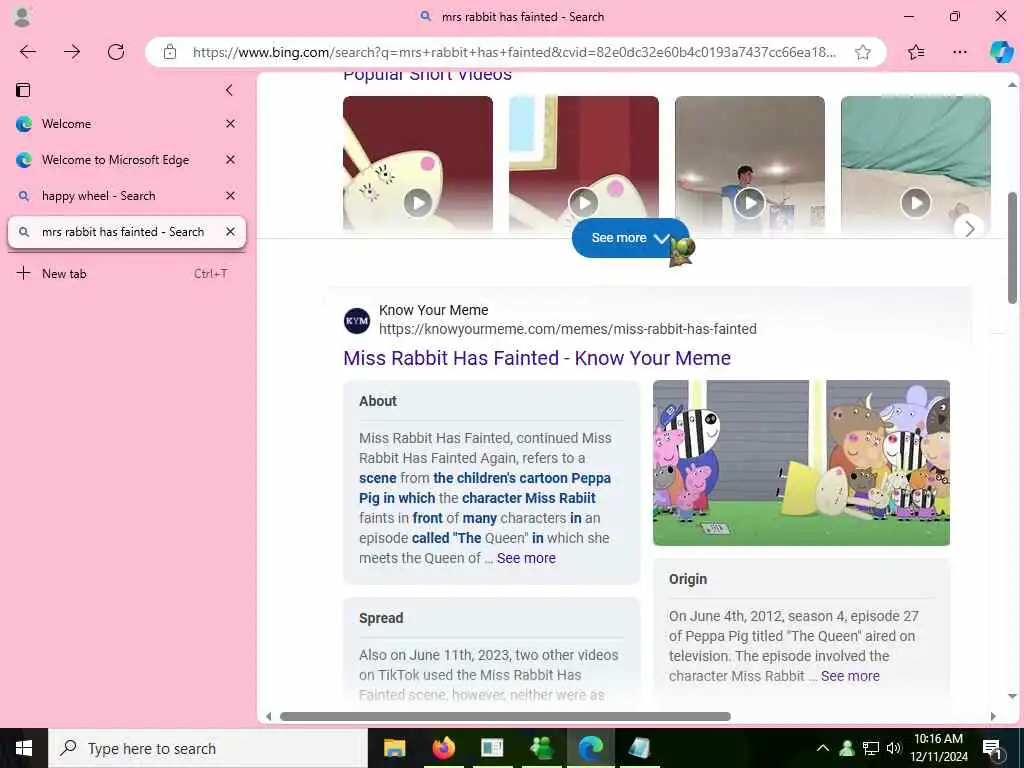Click the Spread card heading
Viewport: 1024px width, 768px height.
tap(381, 618)
